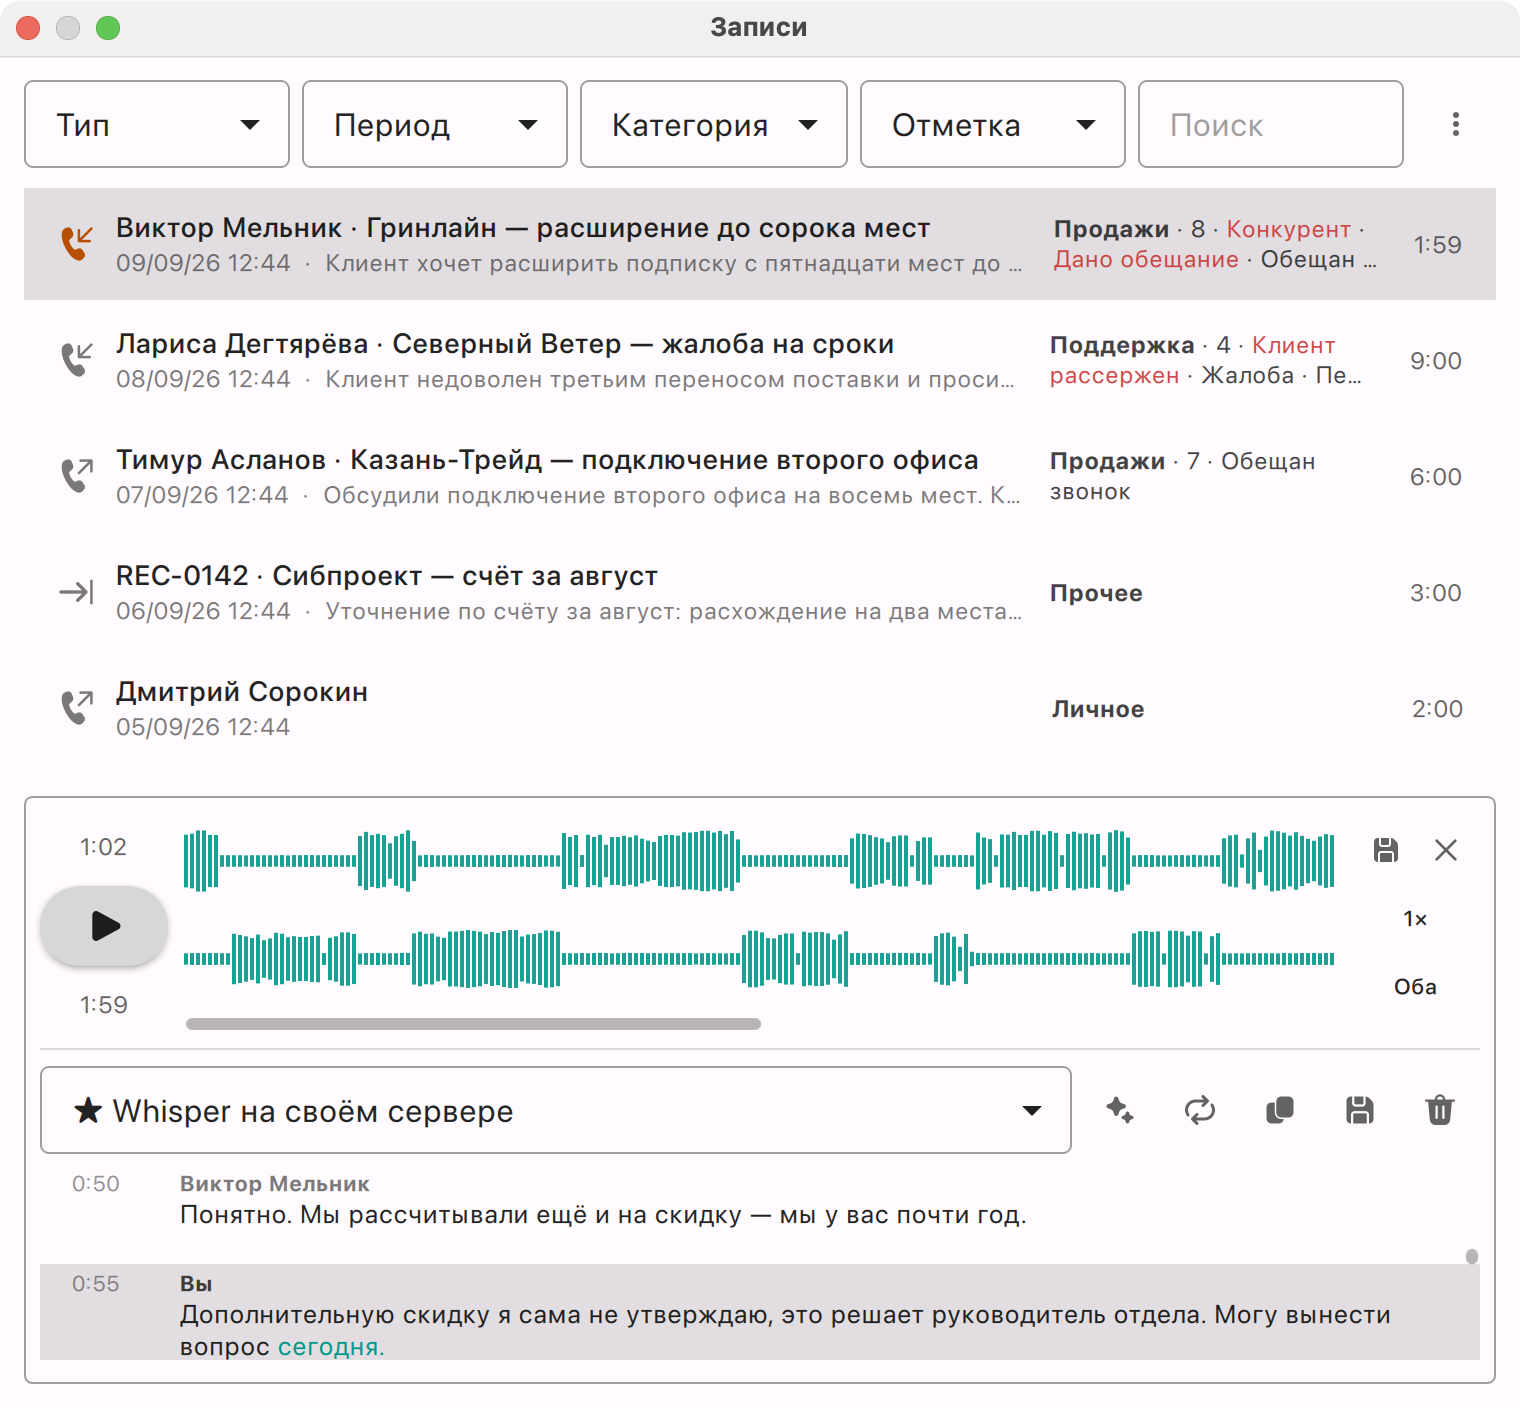The width and height of the screenshot is (1520, 1408).
Task: Delete transcript using the trash icon
Action: pos(1440,1110)
